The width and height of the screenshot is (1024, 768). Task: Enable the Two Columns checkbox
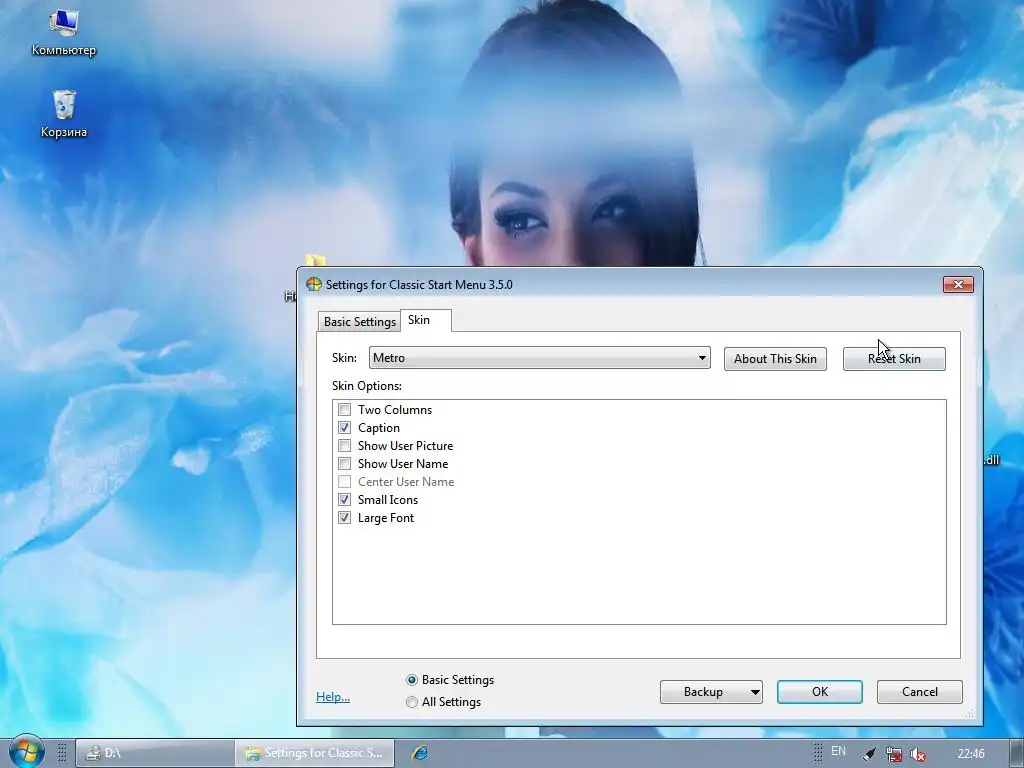344,409
